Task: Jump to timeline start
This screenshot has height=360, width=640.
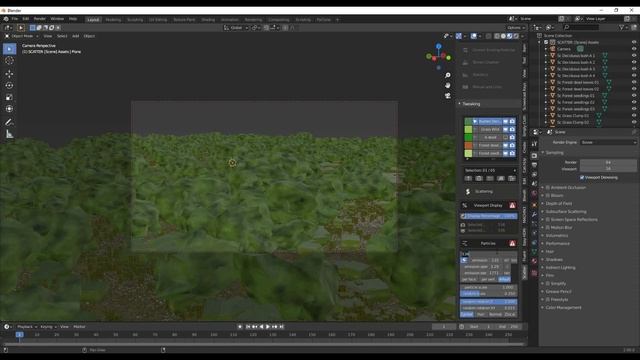Action: click(x=248, y=327)
